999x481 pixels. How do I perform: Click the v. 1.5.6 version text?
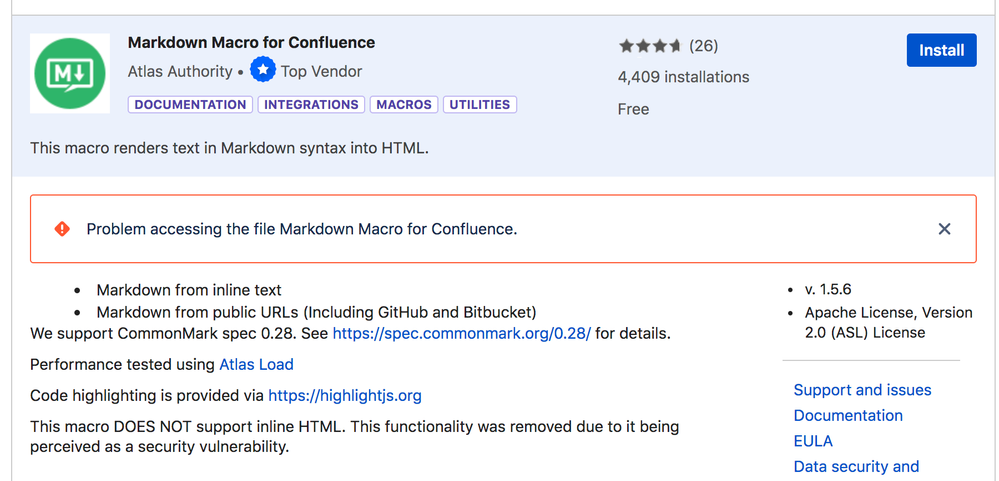[828, 289]
